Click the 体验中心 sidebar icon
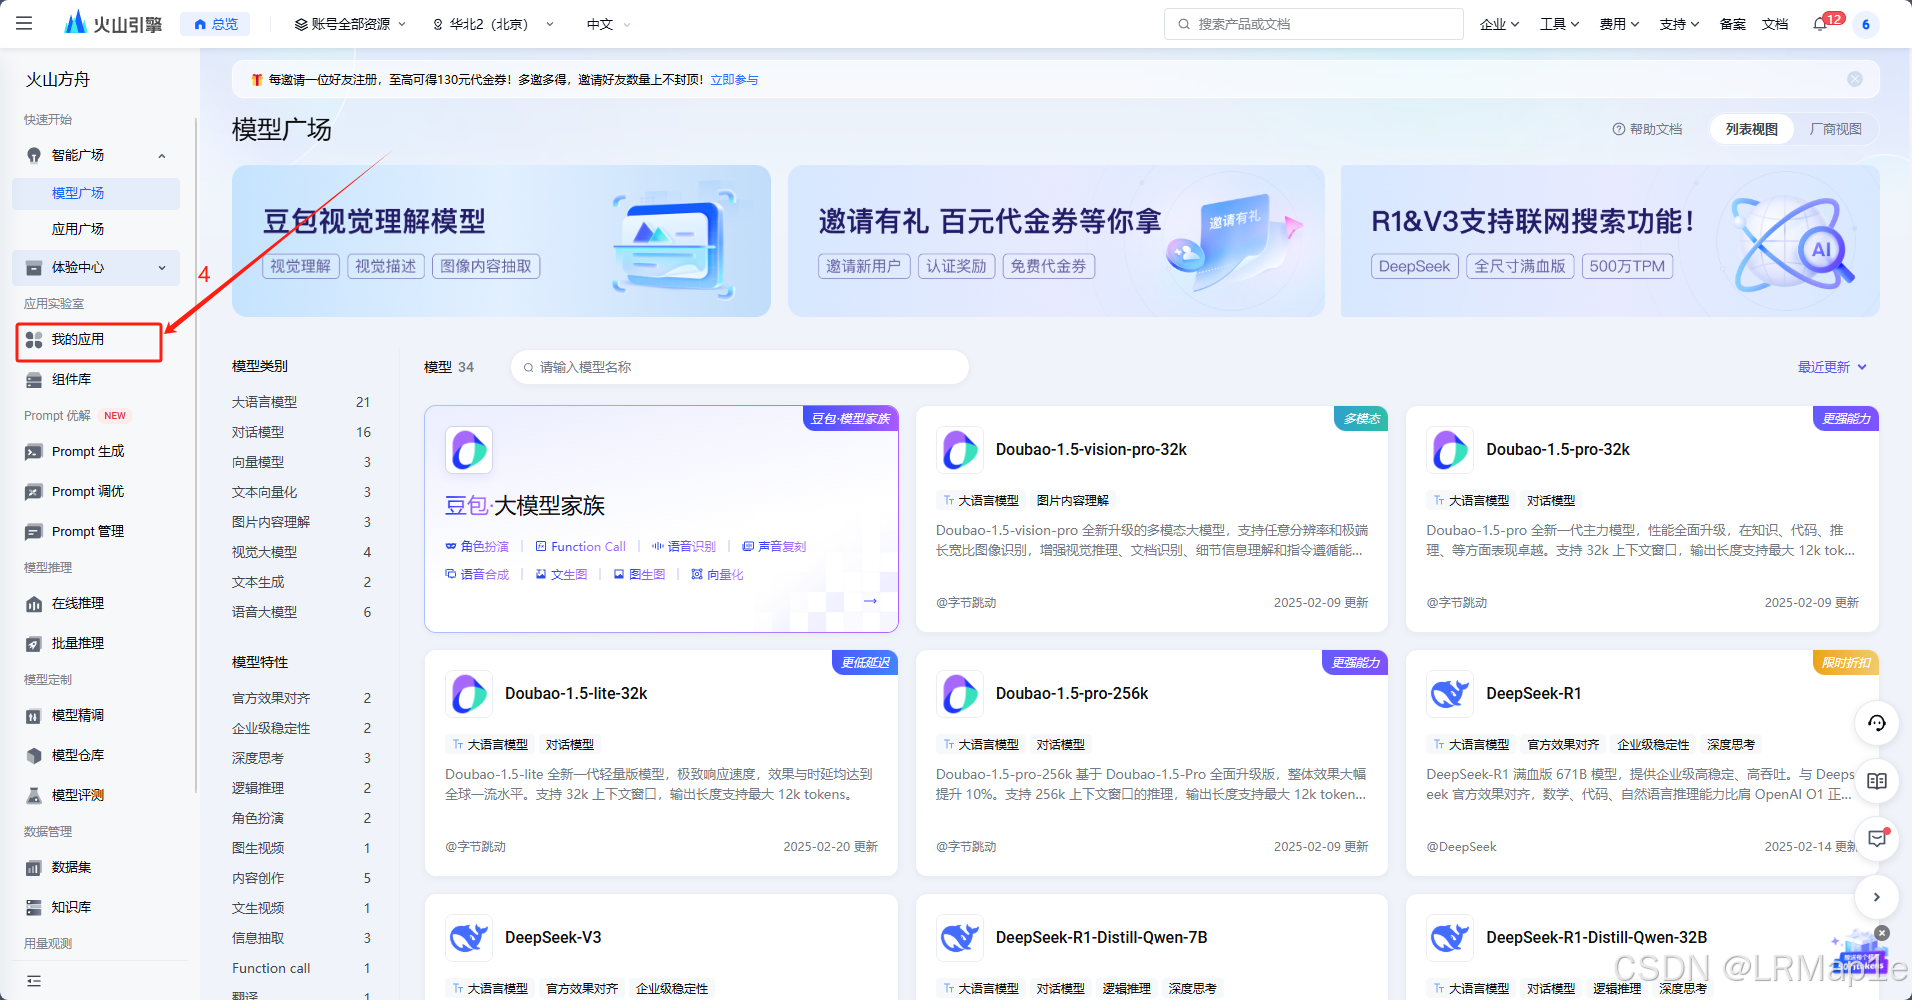1912x1000 pixels. pos(34,267)
